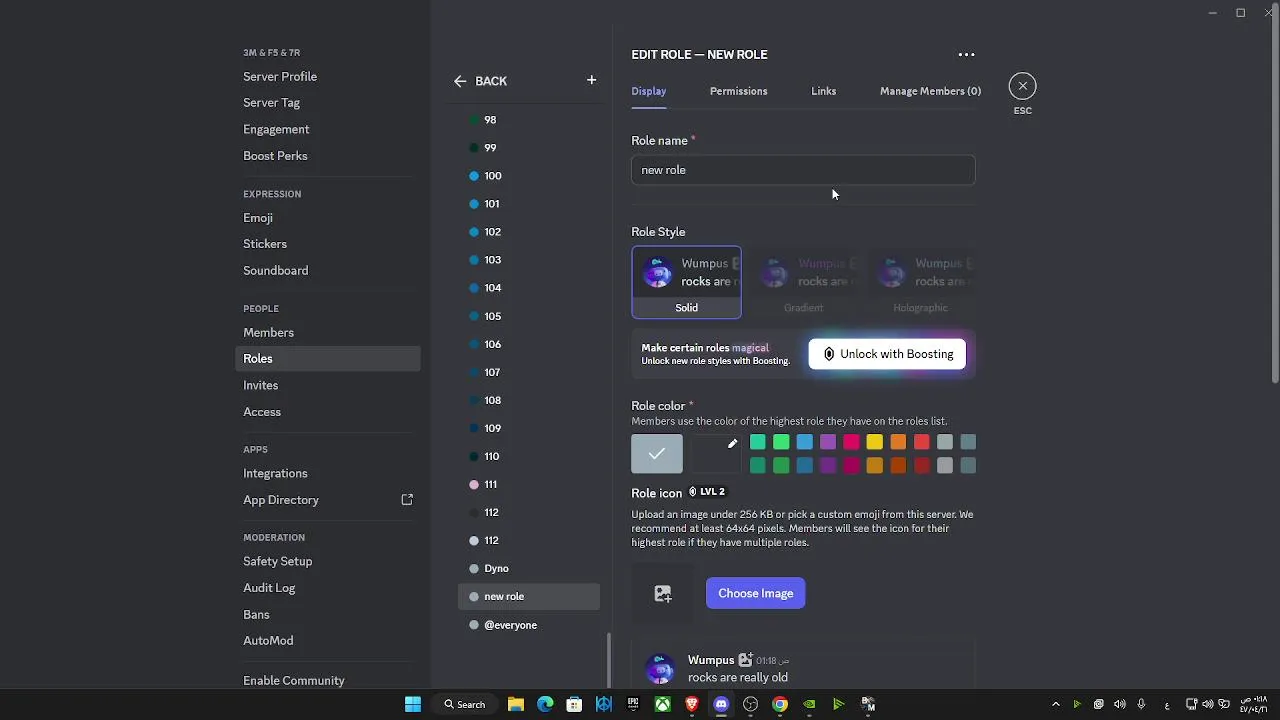Open File Explorer from the taskbar

[516, 704]
